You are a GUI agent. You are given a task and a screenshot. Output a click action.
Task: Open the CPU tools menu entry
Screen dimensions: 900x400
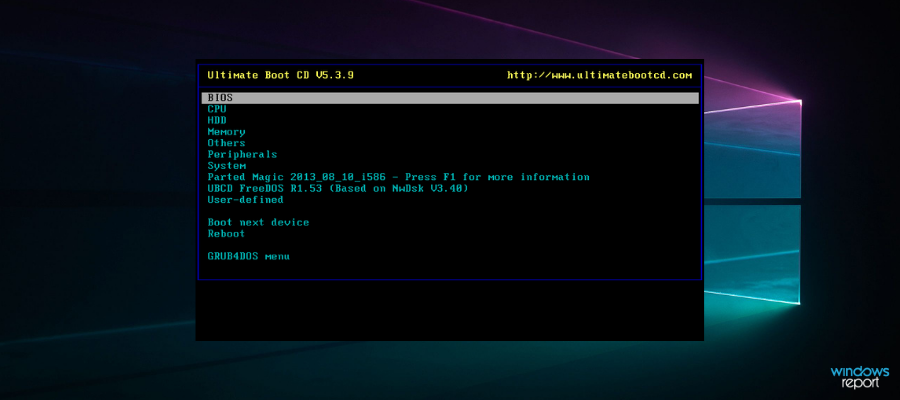click(x=217, y=109)
